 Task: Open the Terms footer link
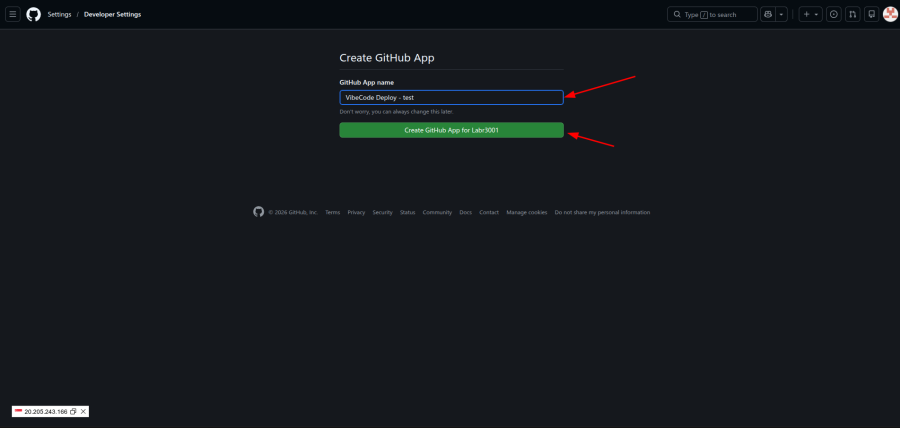tap(332, 212)
